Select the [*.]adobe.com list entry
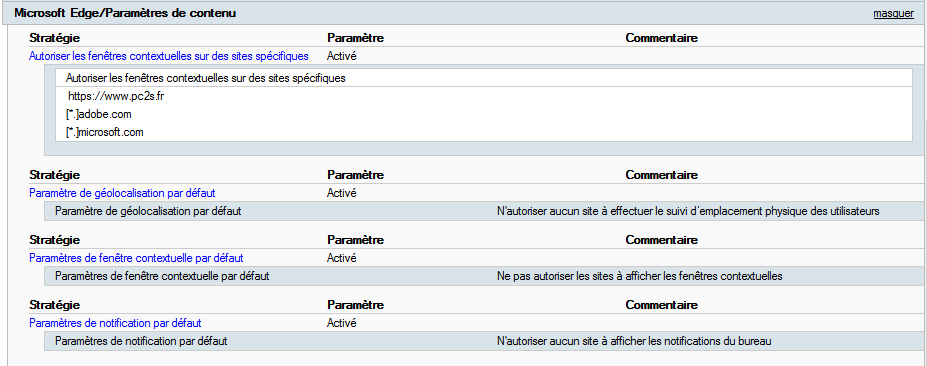Screen dimensions: 927x366 coord(99,114)
